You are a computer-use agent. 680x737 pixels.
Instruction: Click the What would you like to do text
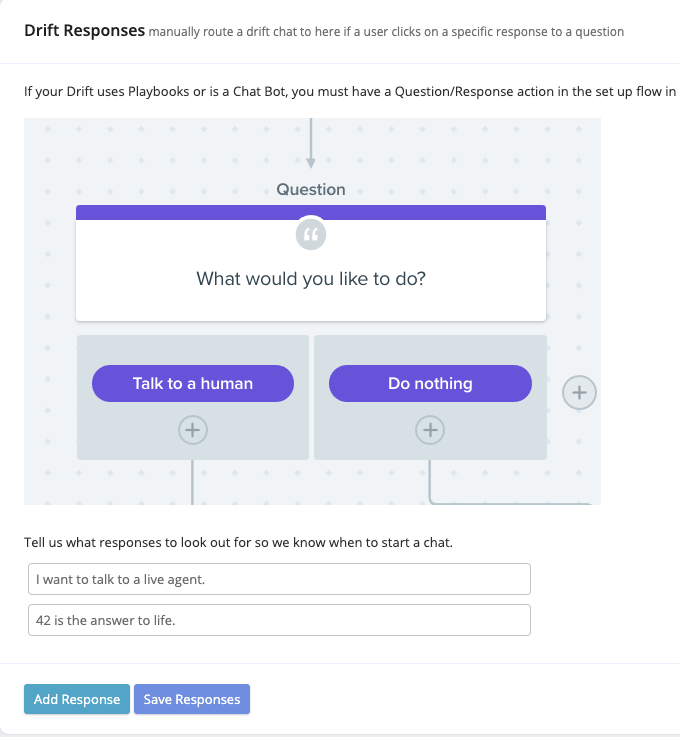click(x=311, y=279)
